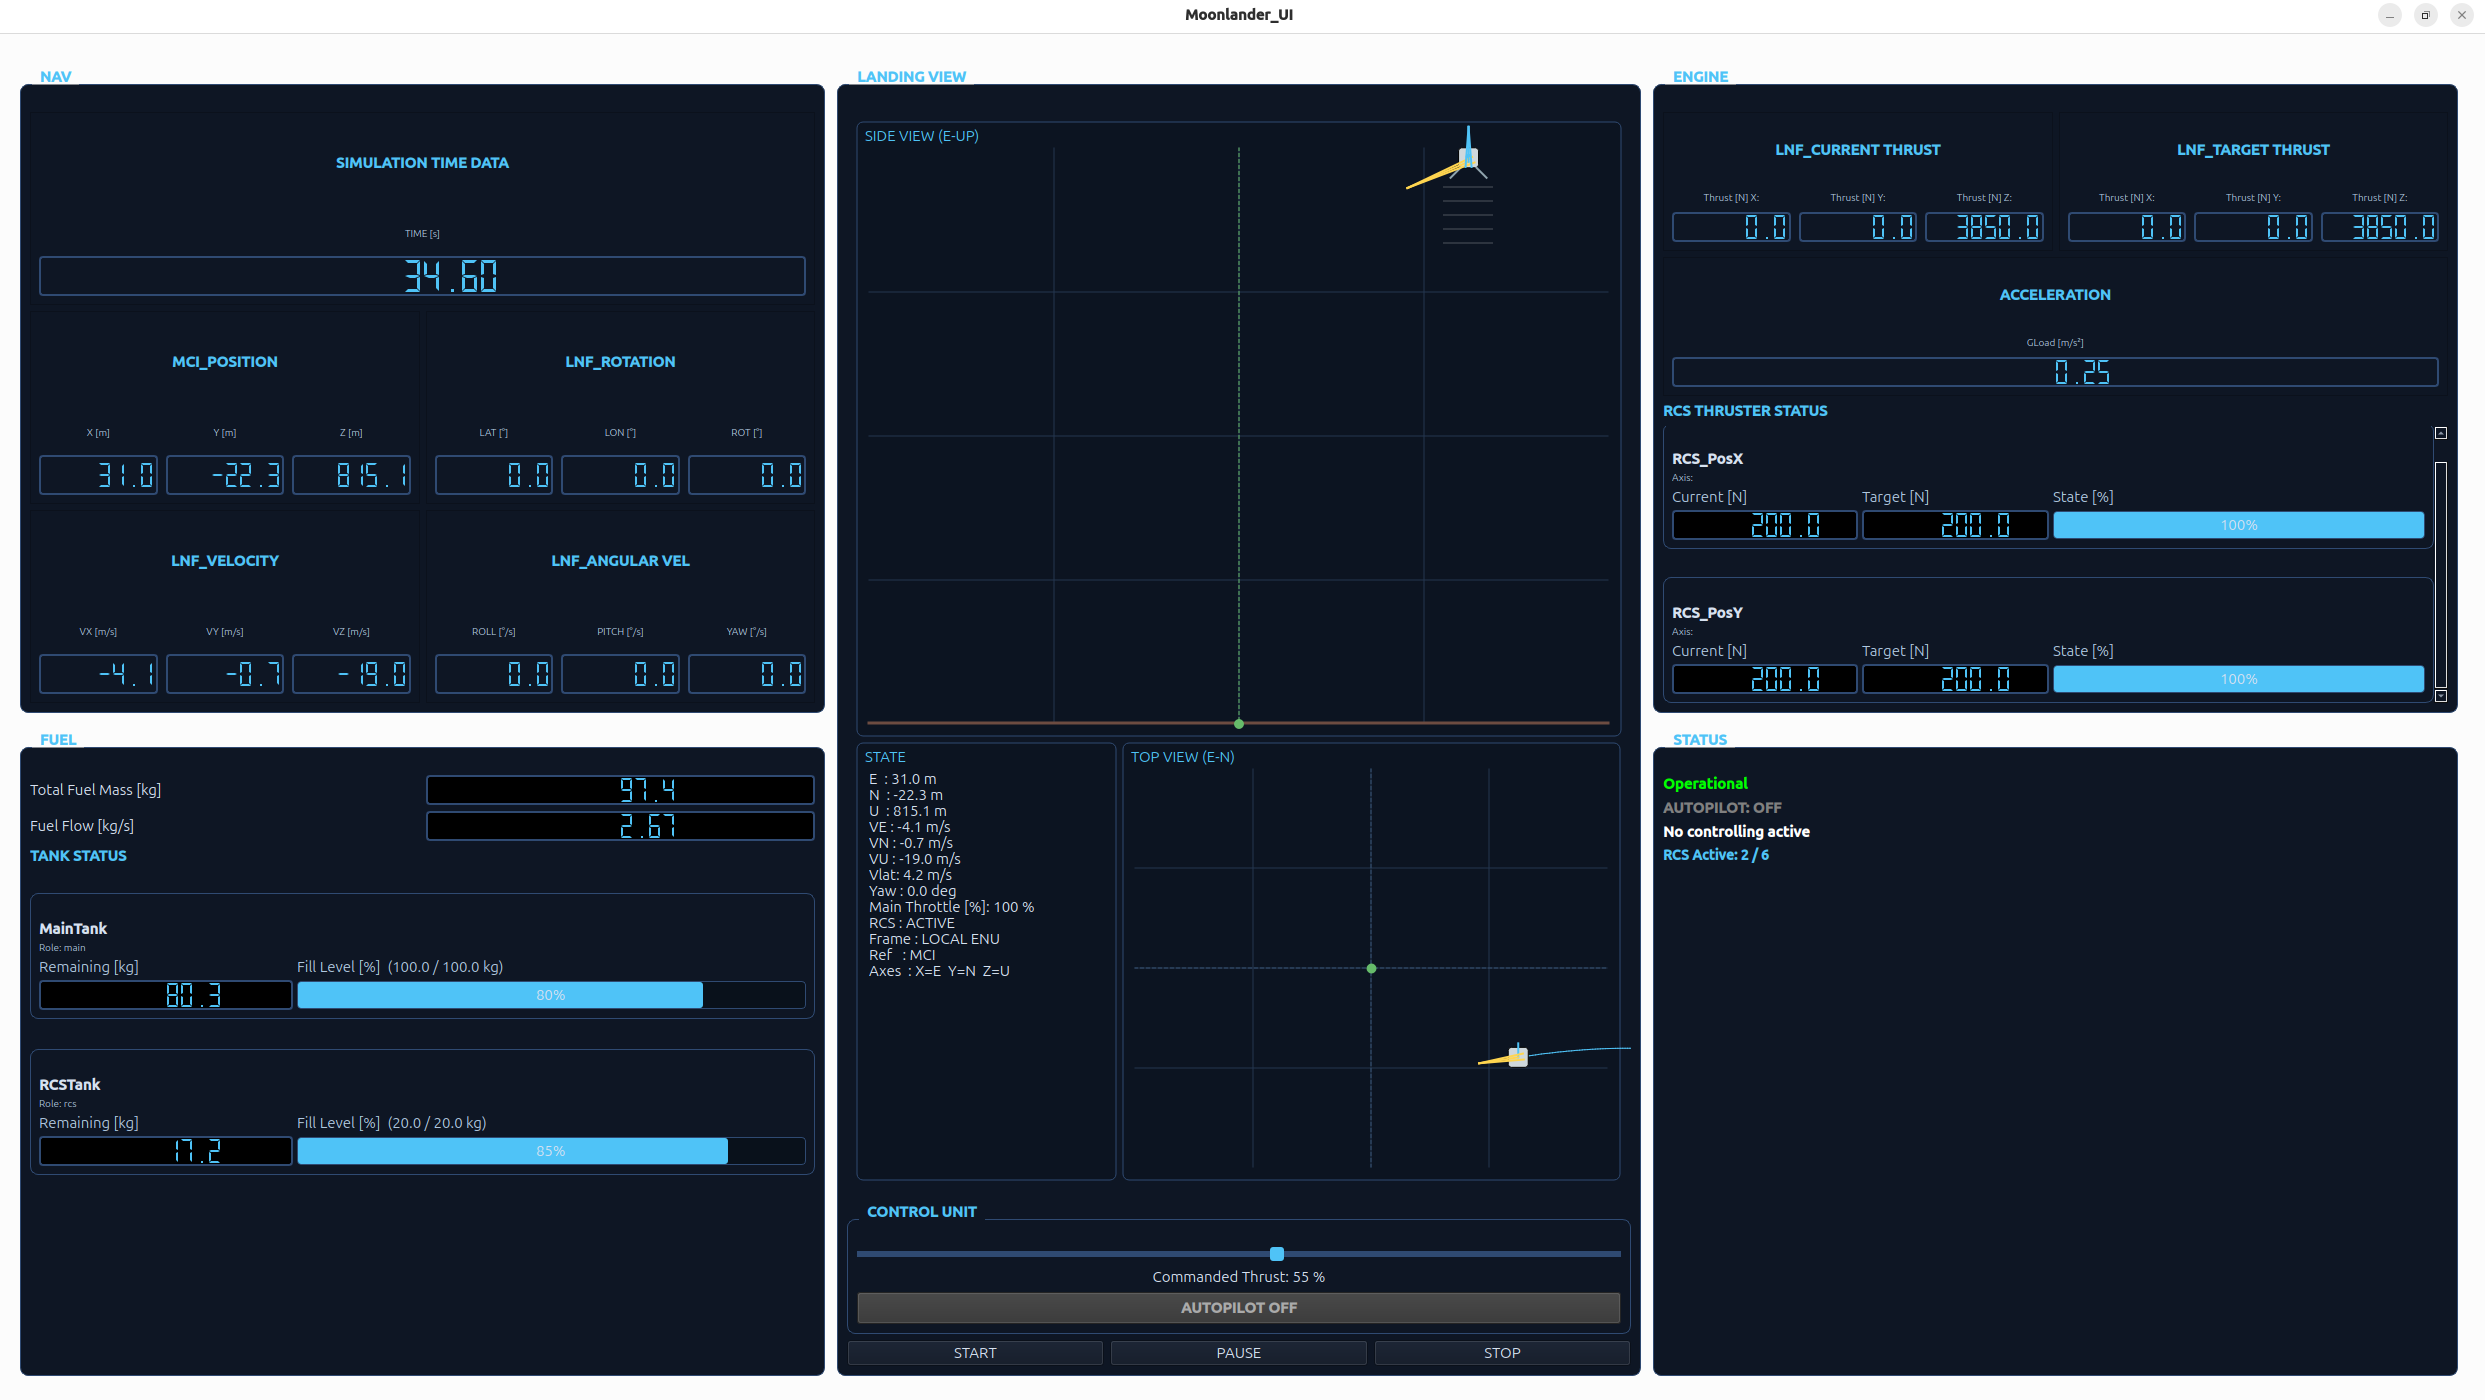
Task: Pause the simulation
Action: (x=1238, y=1353)
